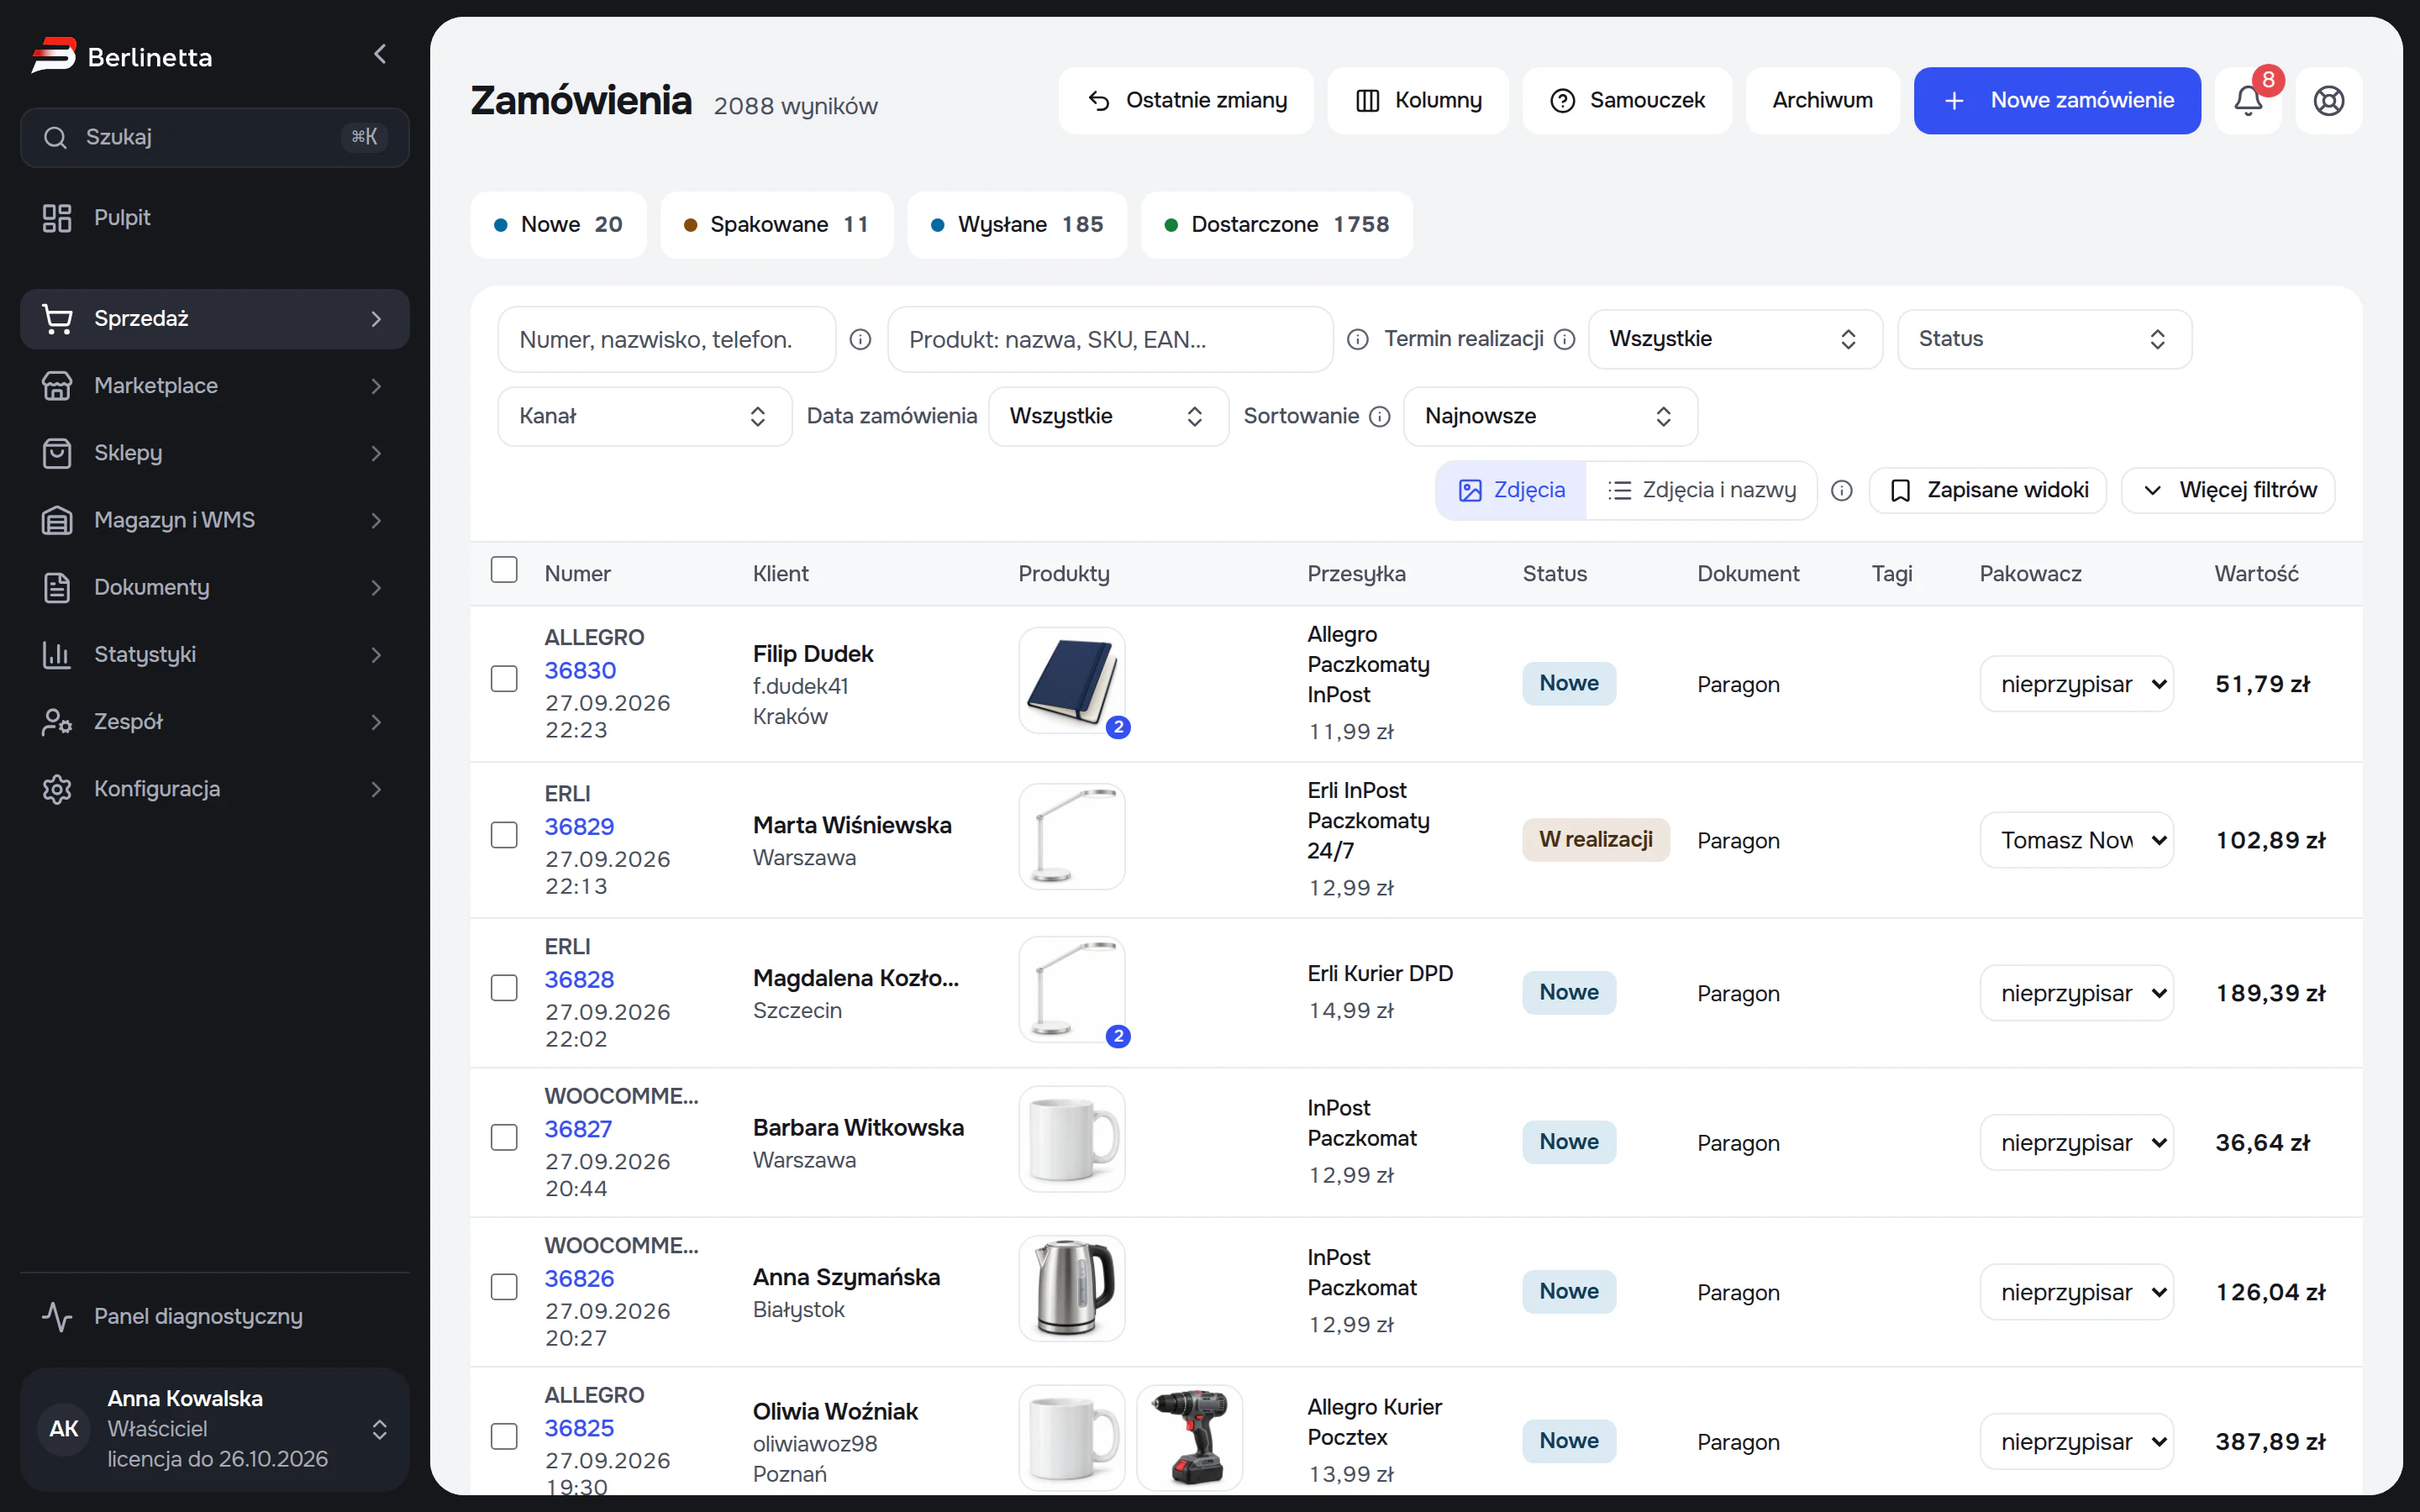Viewport: 2420px width, 1512px height.
Task: Open Termin realizacji Wszystkie dropdown
Action: tap(1735, 339)
